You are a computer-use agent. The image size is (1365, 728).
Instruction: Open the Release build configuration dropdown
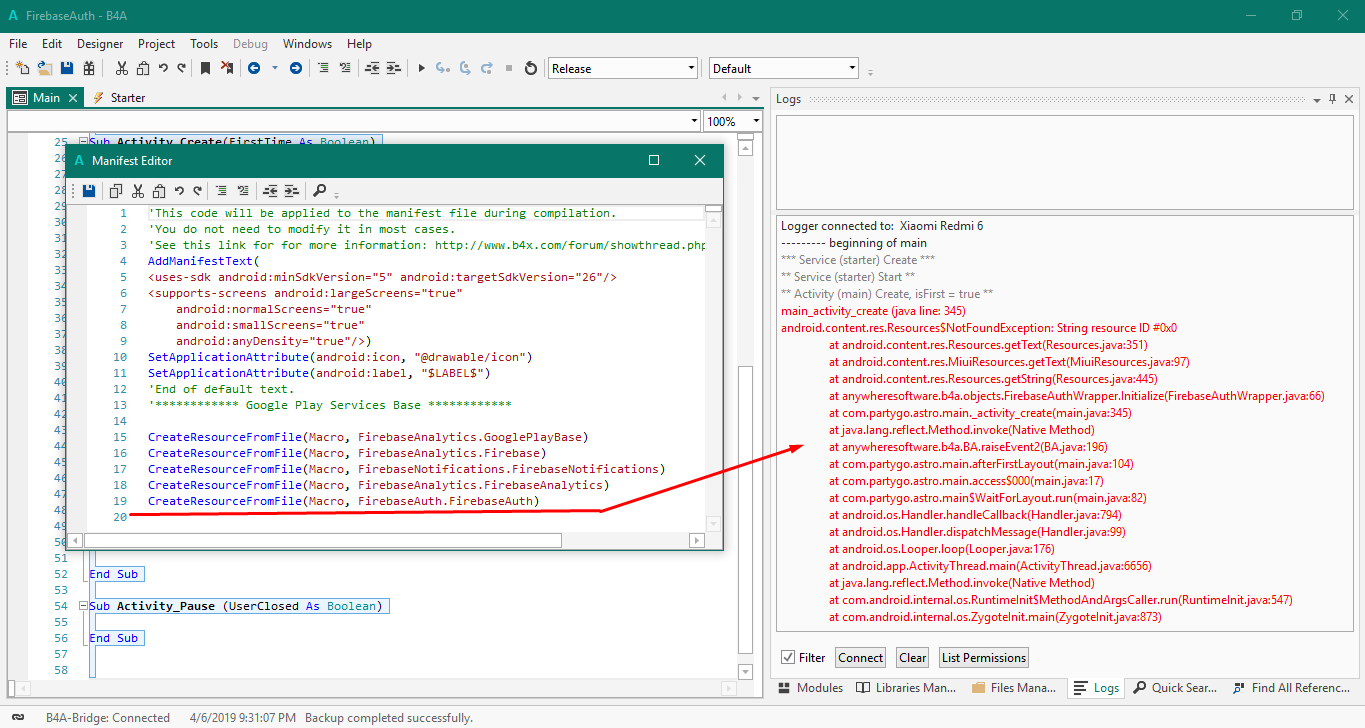click(x=691, y=68)
